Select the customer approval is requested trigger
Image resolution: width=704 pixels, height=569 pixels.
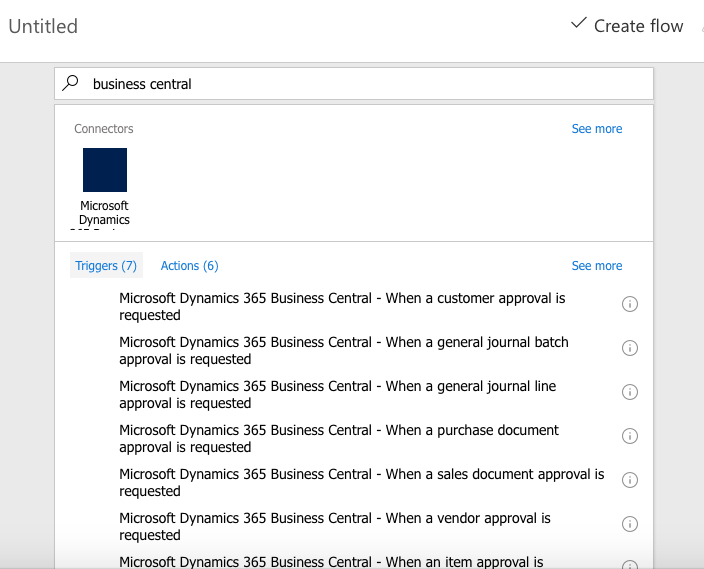(x=342, y=306)
